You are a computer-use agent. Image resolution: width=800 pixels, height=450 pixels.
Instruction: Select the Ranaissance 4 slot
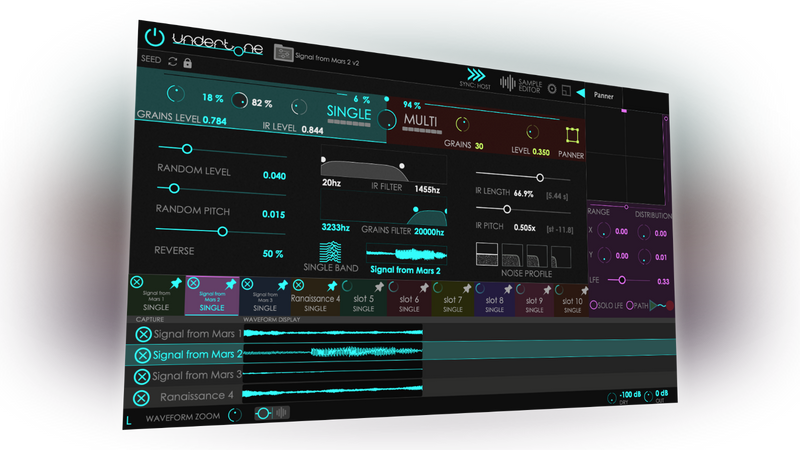(315, 297)
